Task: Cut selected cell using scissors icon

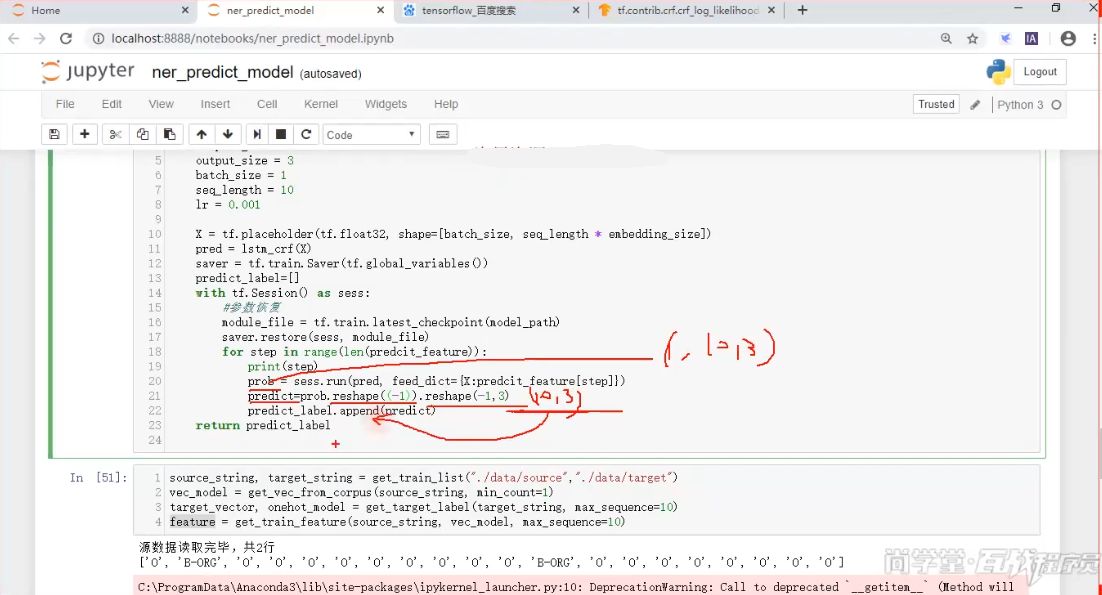Action: click(116, 134)
